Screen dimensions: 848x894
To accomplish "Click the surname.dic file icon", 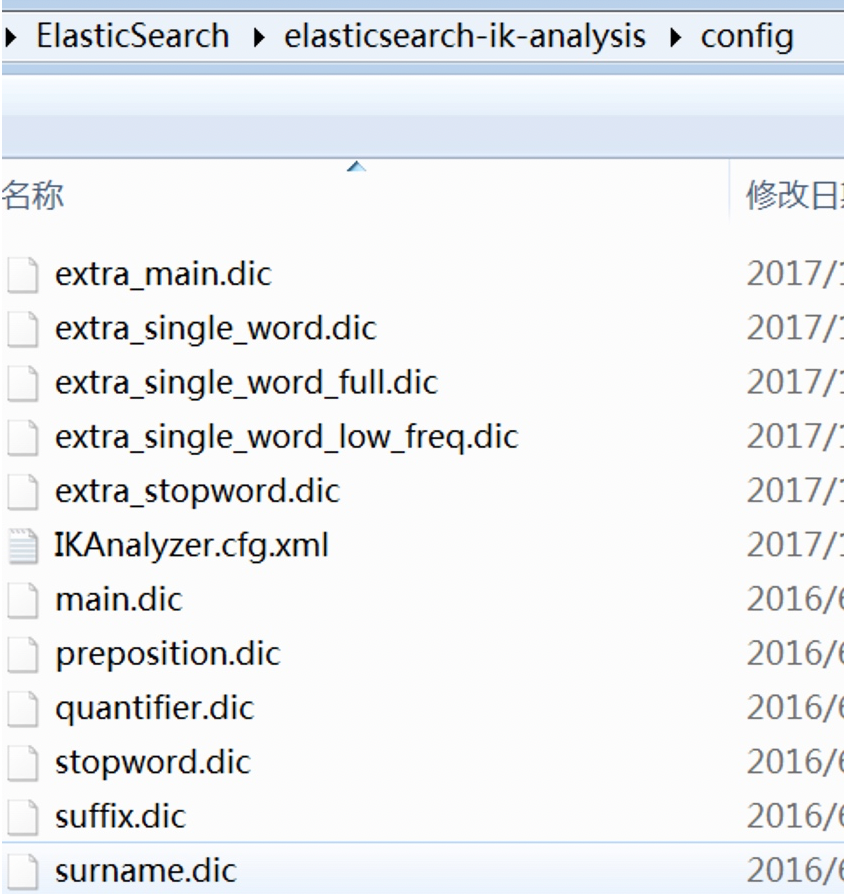I will 23,871.
